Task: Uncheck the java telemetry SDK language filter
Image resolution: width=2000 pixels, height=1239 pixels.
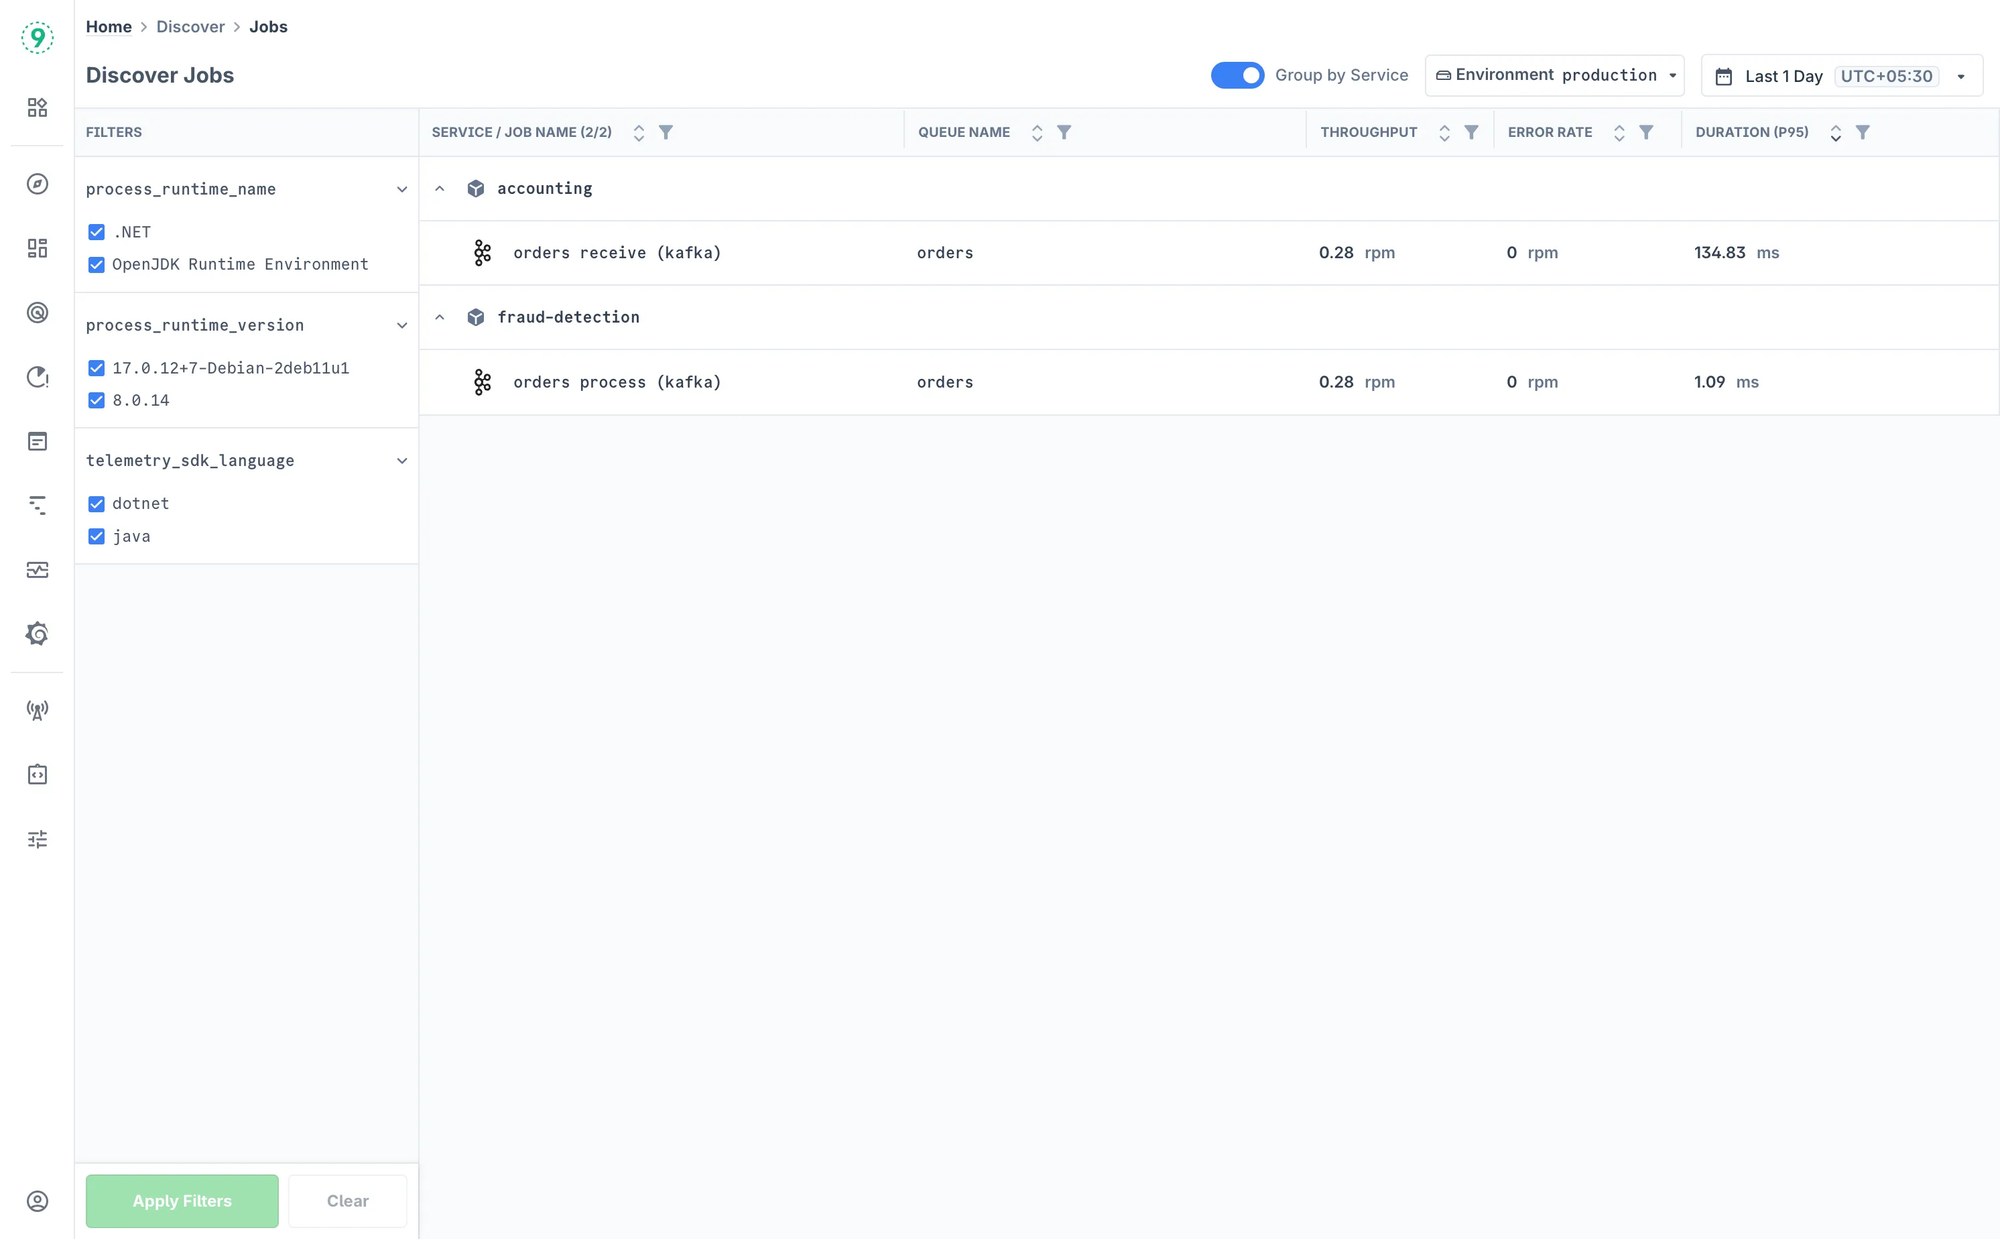Action: click(x=96, y=536)
